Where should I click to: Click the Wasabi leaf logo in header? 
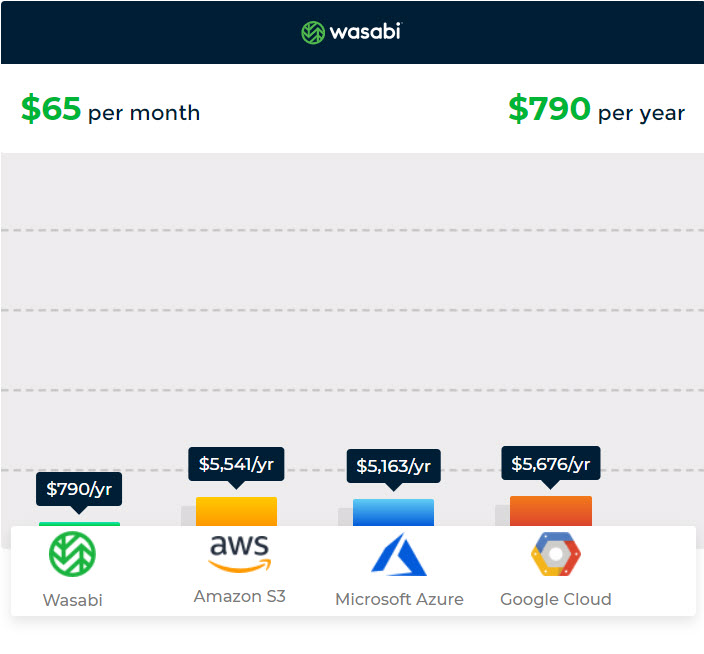pos(312,32)
